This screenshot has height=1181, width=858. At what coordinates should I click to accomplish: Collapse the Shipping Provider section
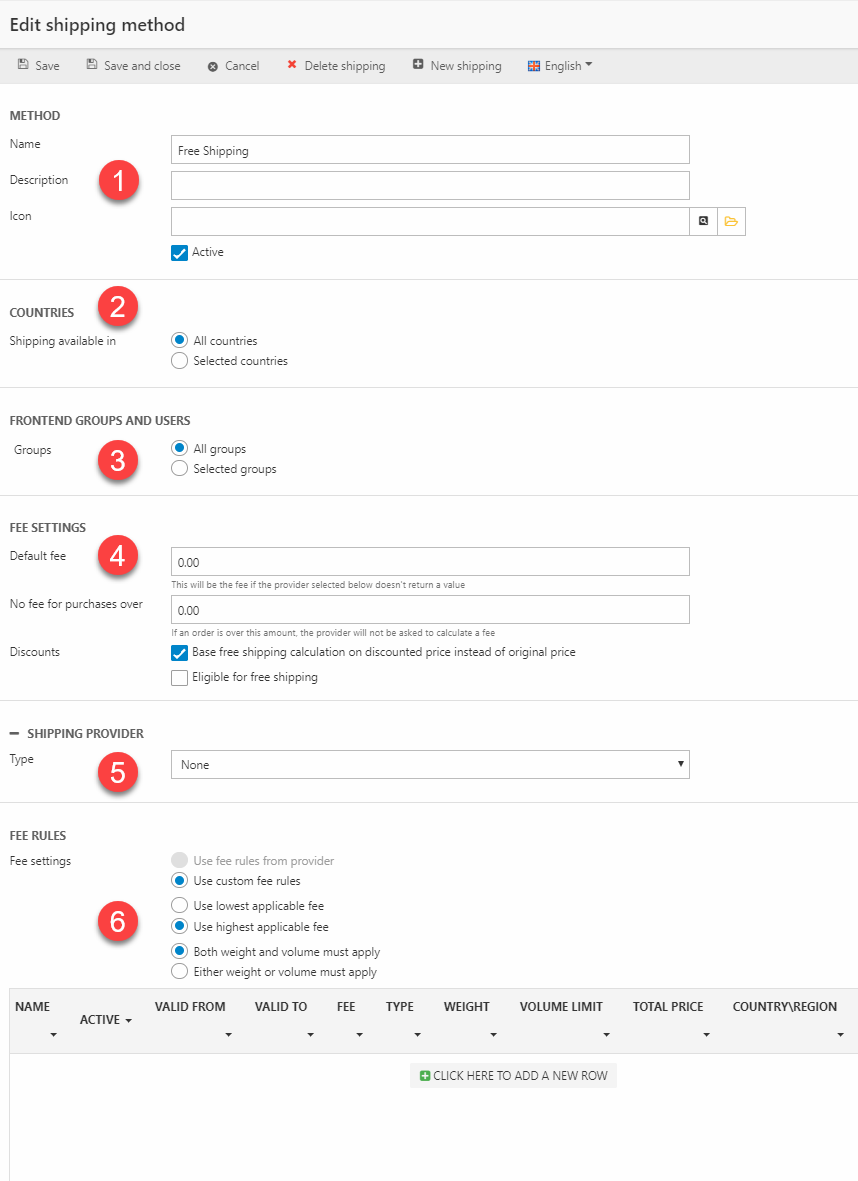point(15,734)
